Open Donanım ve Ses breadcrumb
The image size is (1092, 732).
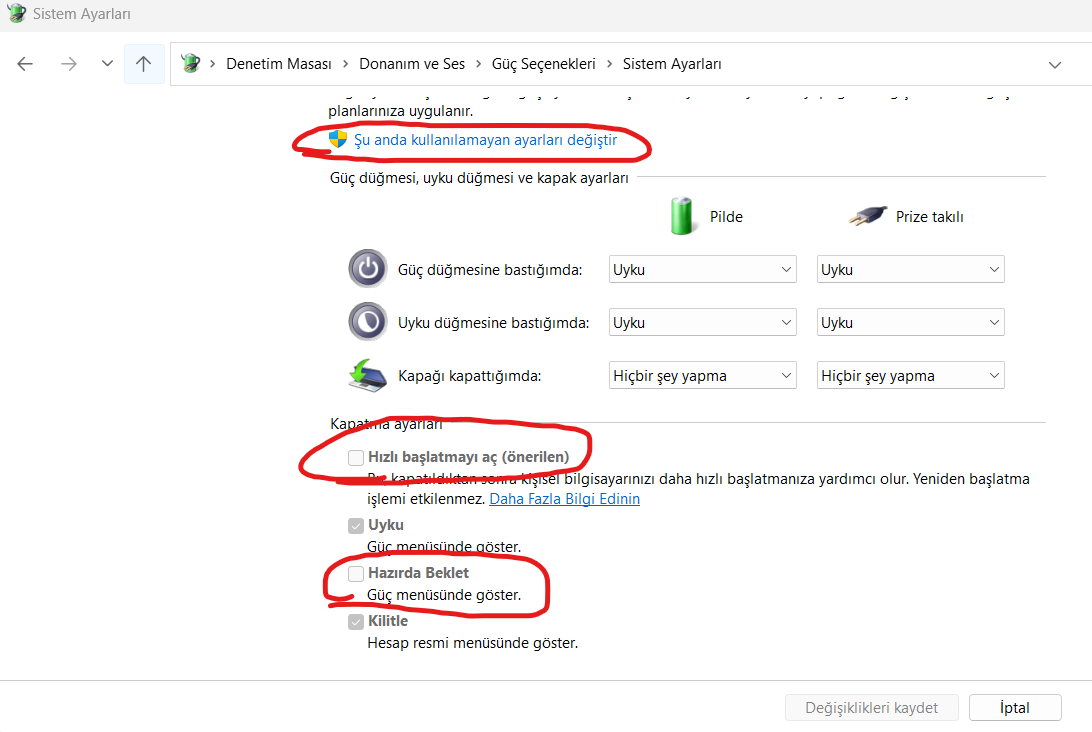[x=412, y=64]
